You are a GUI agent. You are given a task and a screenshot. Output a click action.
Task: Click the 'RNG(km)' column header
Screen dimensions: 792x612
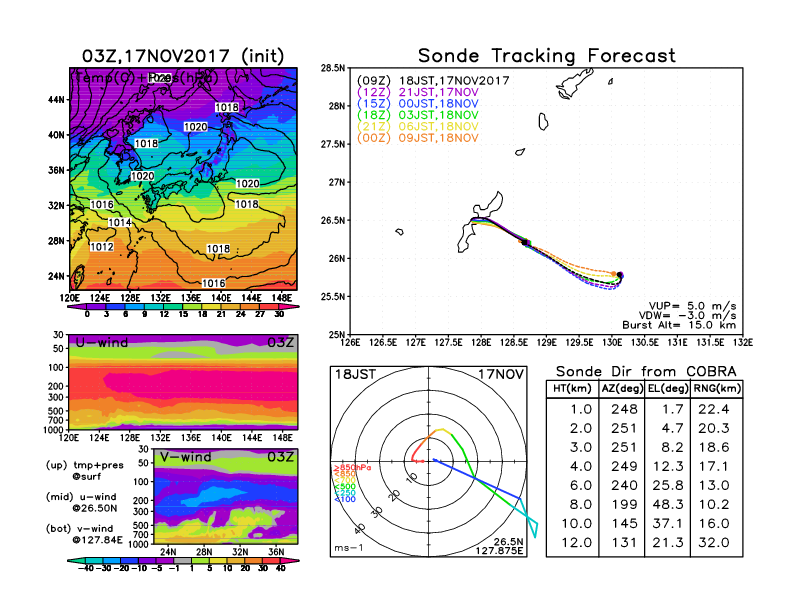tap(717, 389)
